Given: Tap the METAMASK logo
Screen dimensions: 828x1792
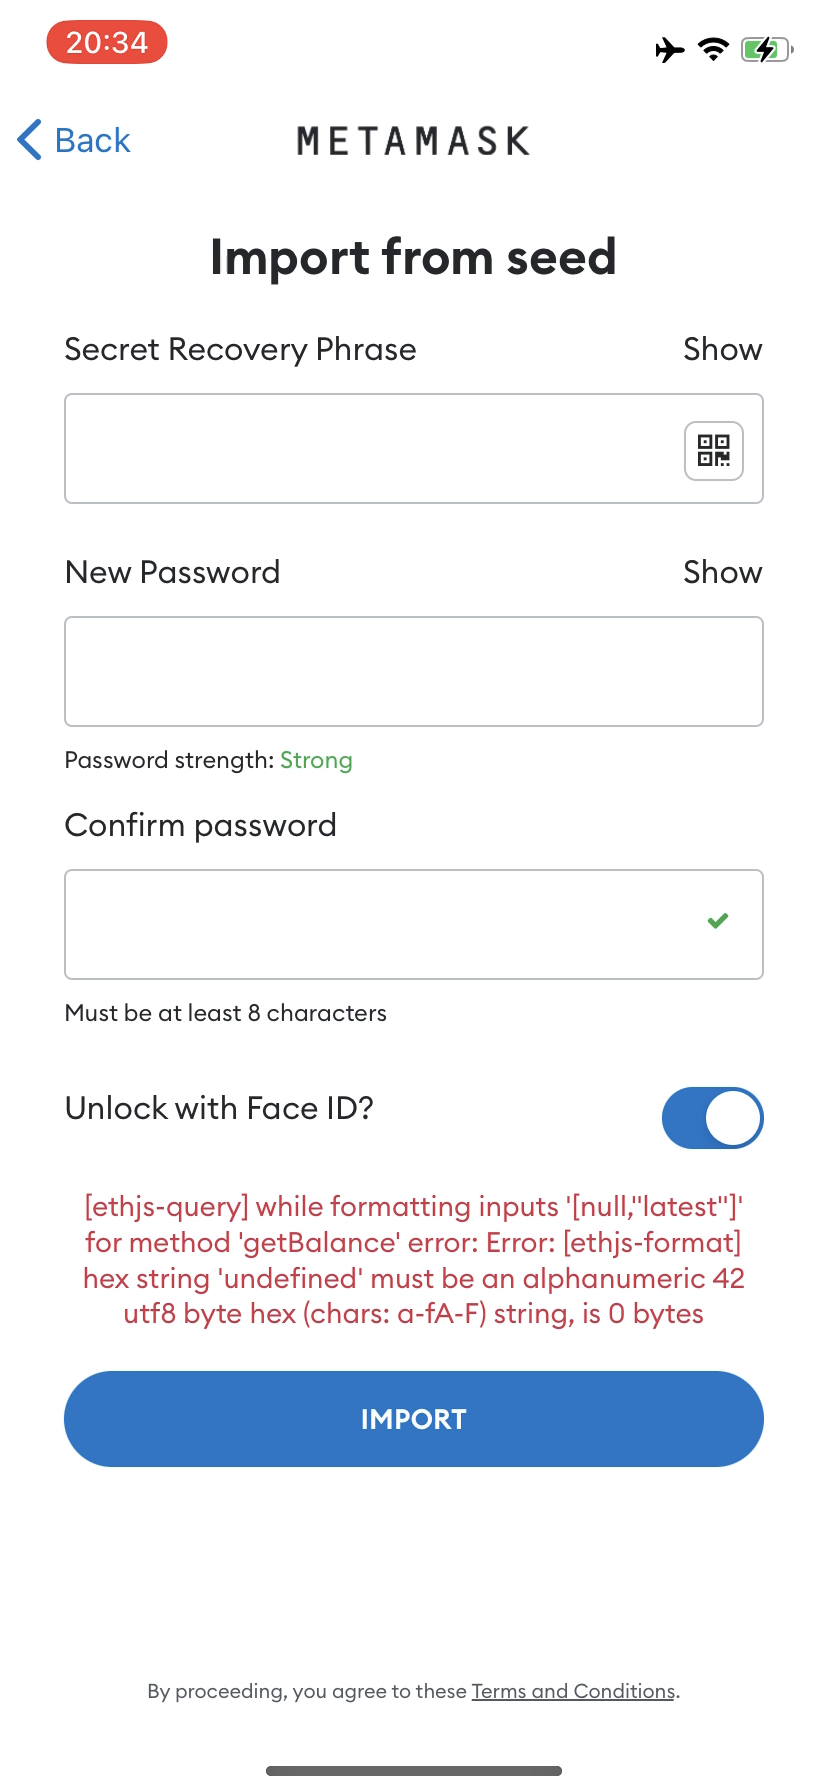Looking at the screenshot, I should pos(413,140).
